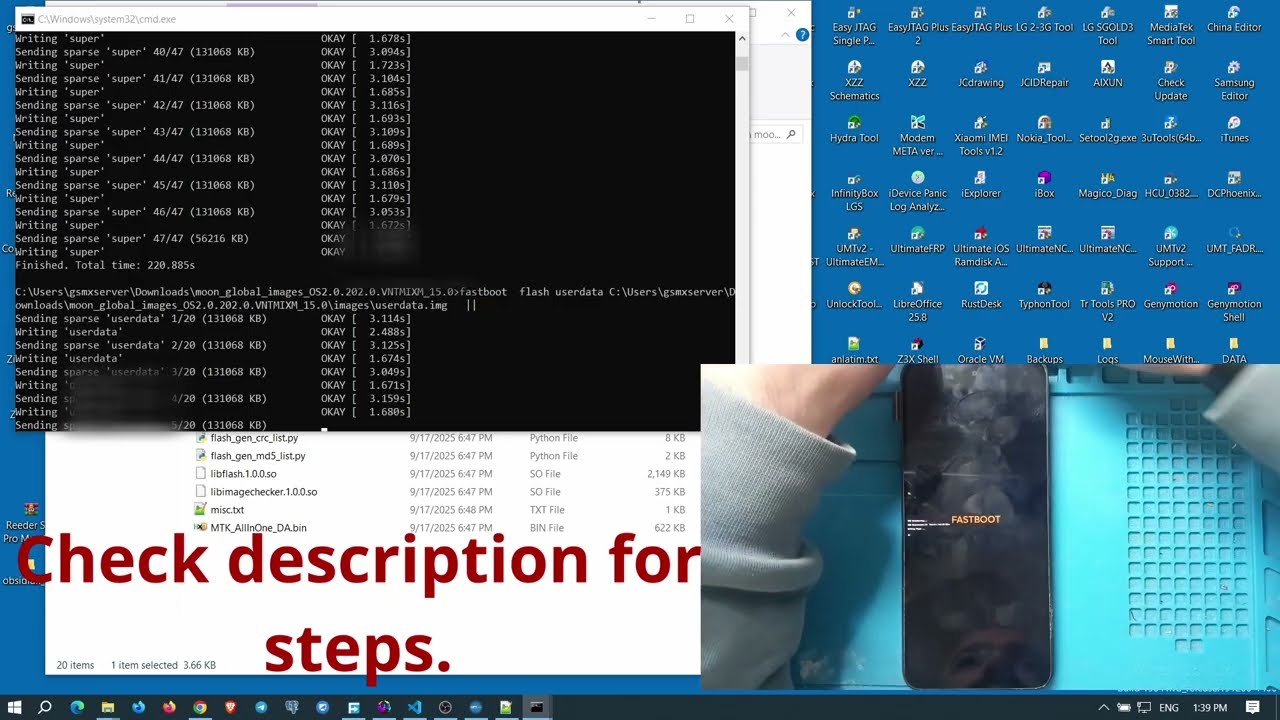Open XZZ Schematics shortcut

[854, 81]
